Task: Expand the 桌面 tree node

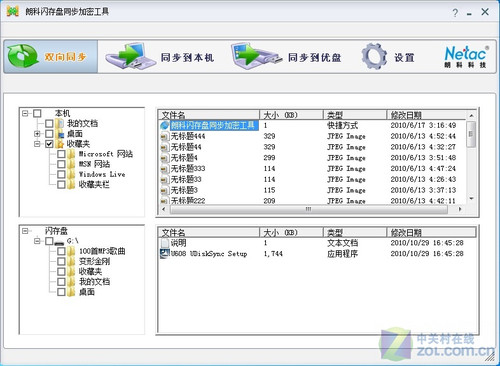Action: [37, 134]
